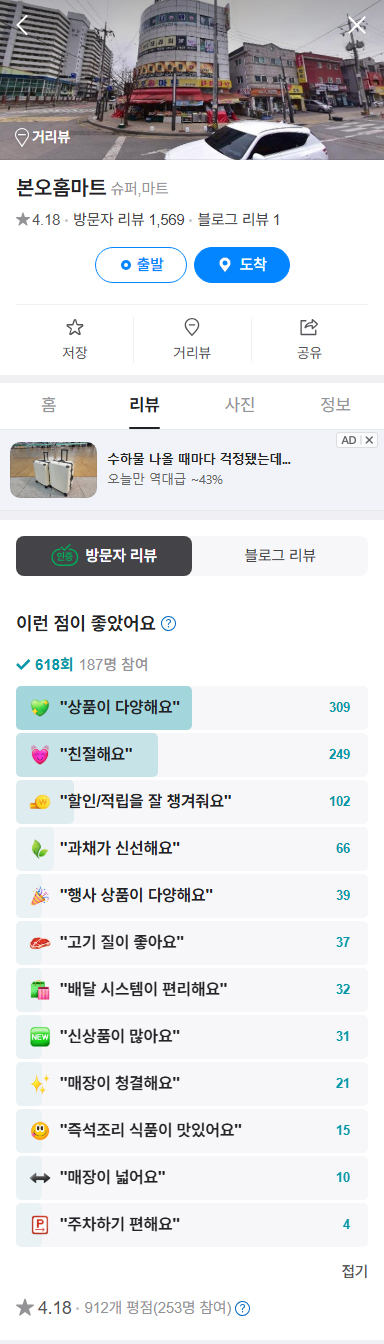
Task: Open help icon beside 912개 평점 rating
Action: point(242,1308)
